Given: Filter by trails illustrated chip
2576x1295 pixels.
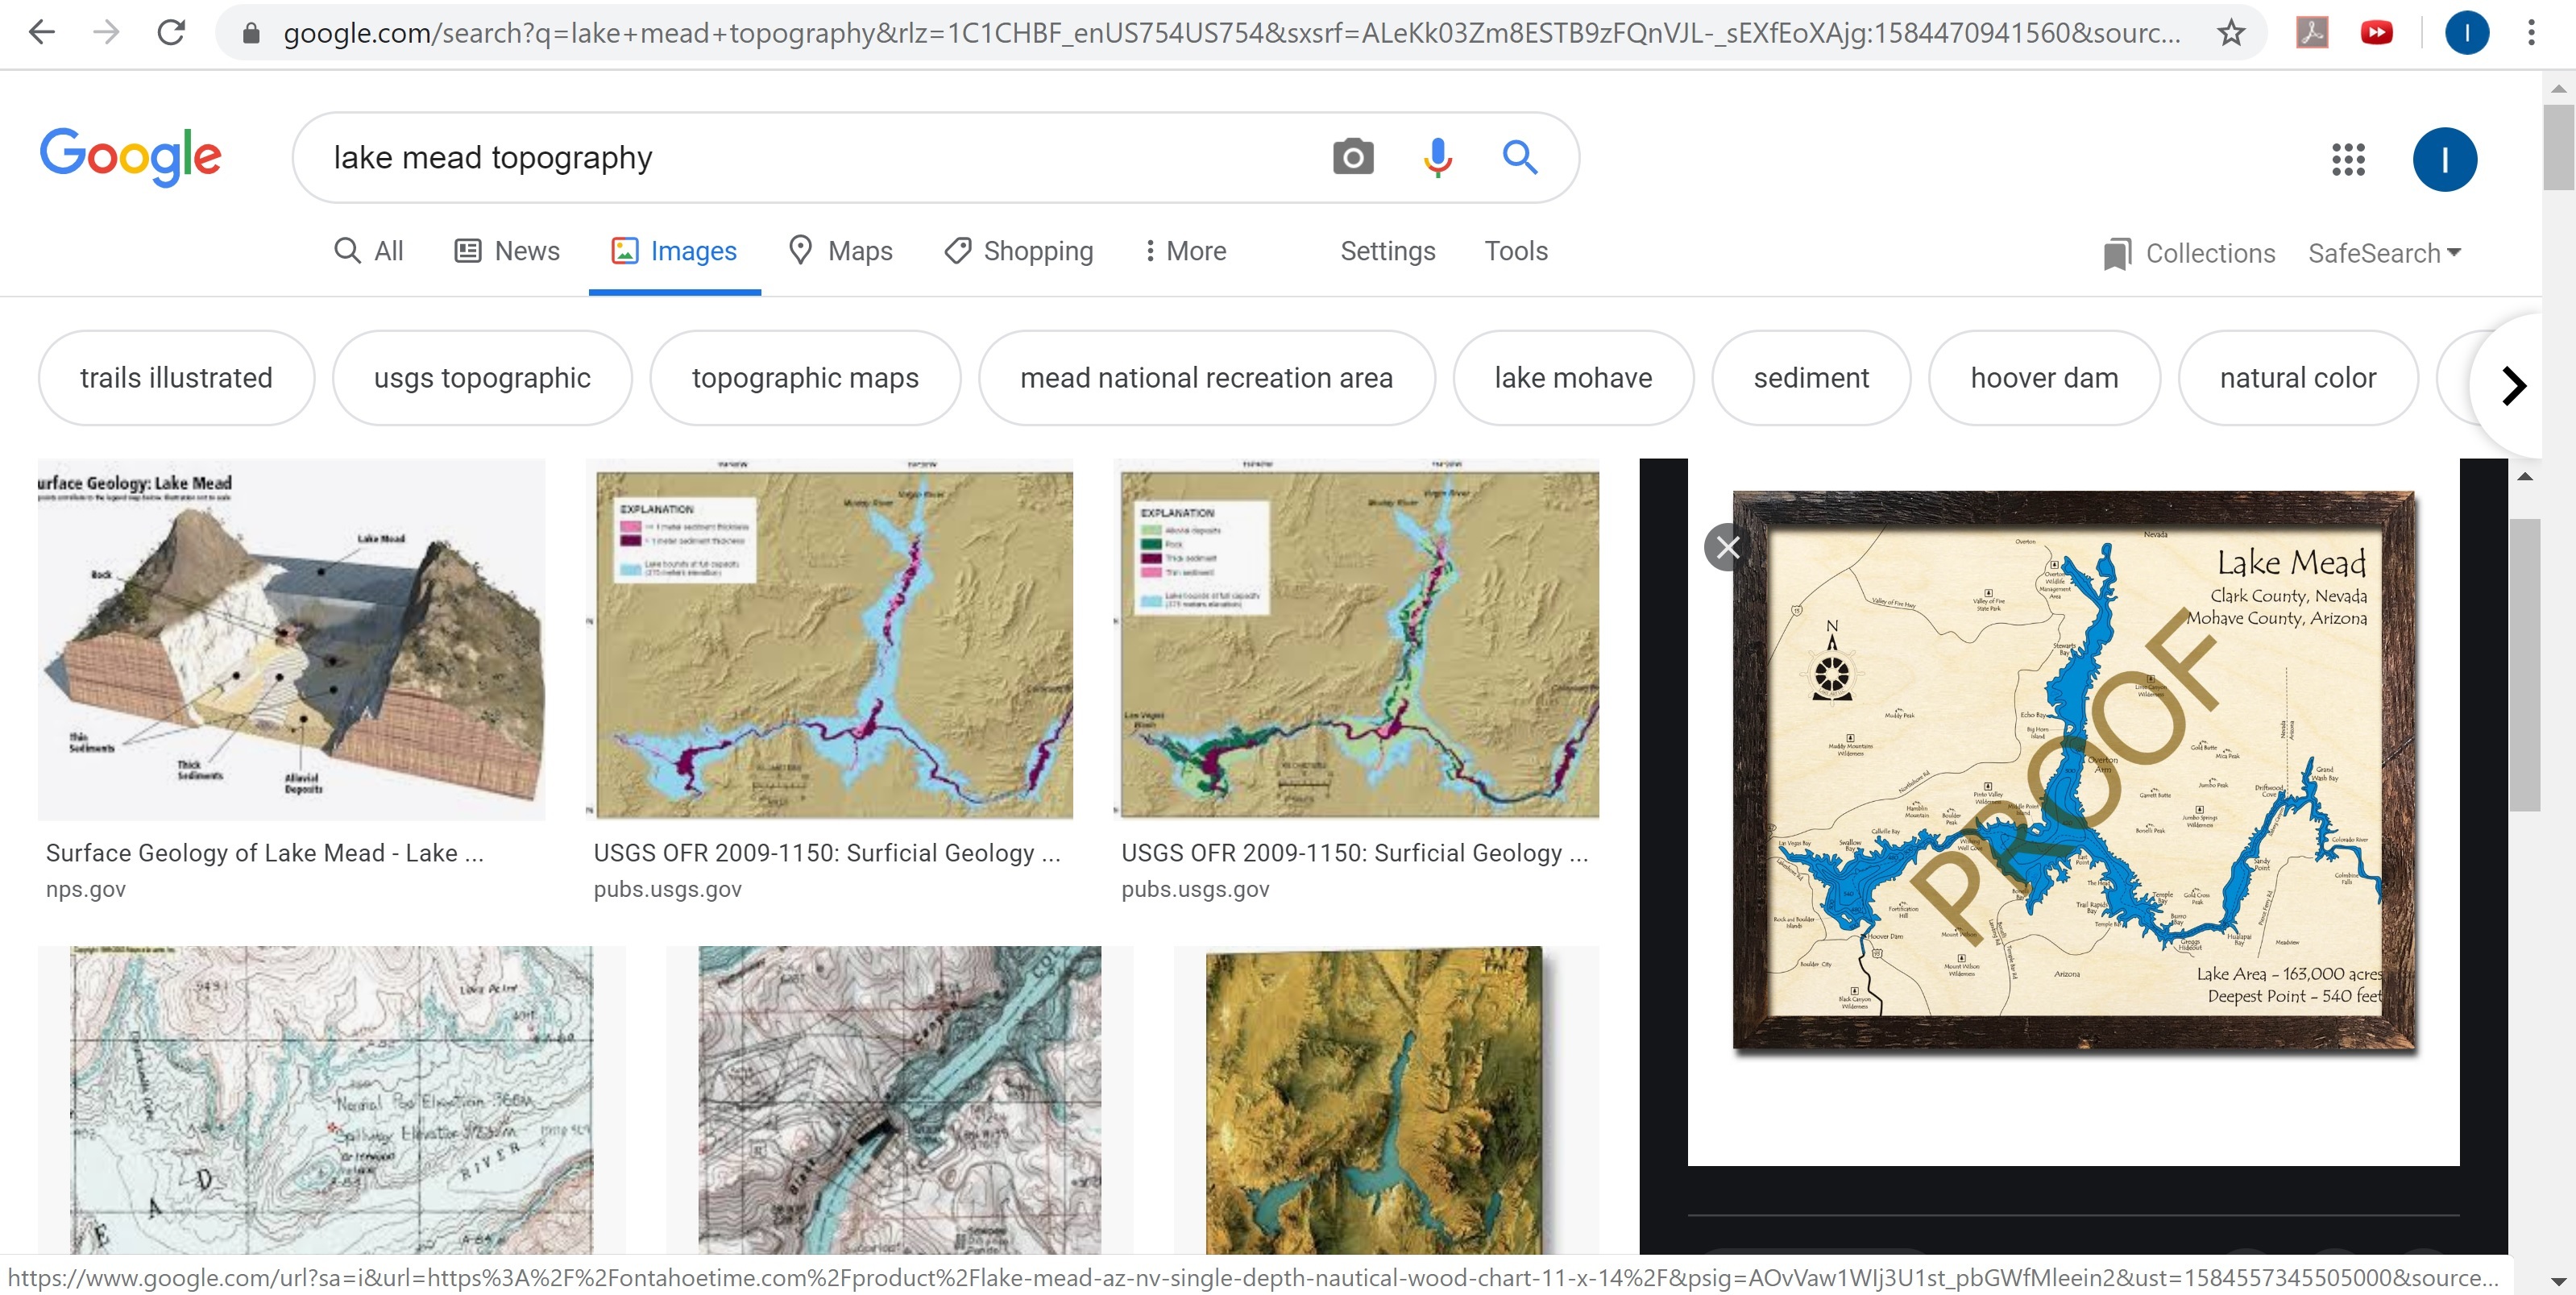Looking at the screenshot, I should [x=176, y=378].
